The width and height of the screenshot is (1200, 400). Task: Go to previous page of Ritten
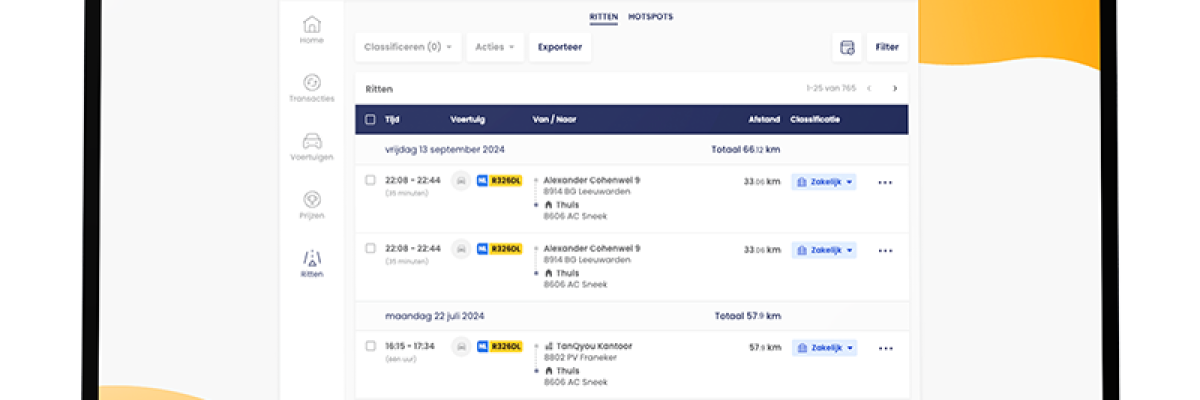coord(869,88)
